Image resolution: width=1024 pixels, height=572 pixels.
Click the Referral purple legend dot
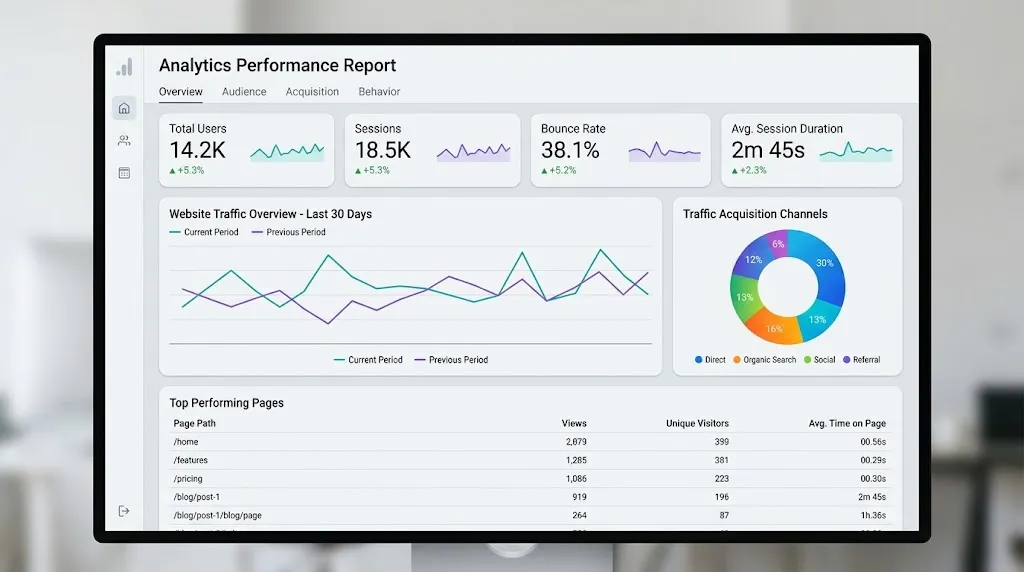point(846,360)
